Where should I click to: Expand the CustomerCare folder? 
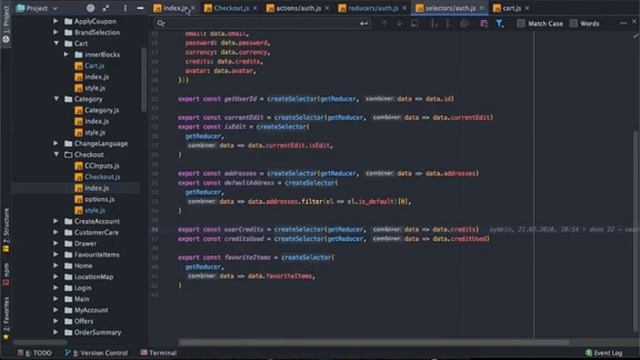coord(56,232)
